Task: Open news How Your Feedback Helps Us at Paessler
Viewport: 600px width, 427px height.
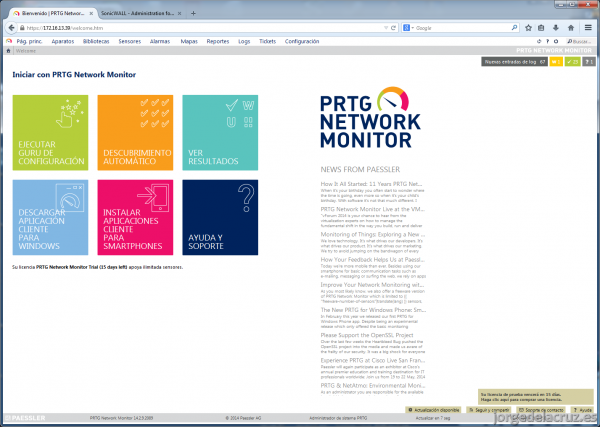Action: (x=373, y=259)
